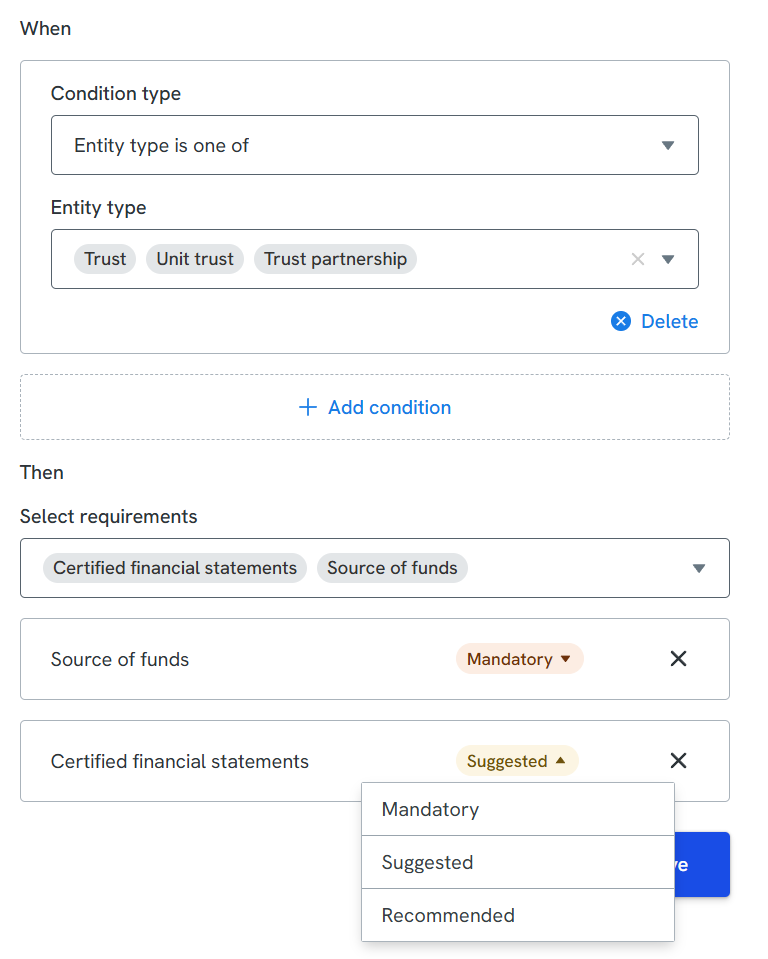768x959 pixels.
Task: Remove the Certified financial statements requirement row
Action: click(x=678, y=761)
